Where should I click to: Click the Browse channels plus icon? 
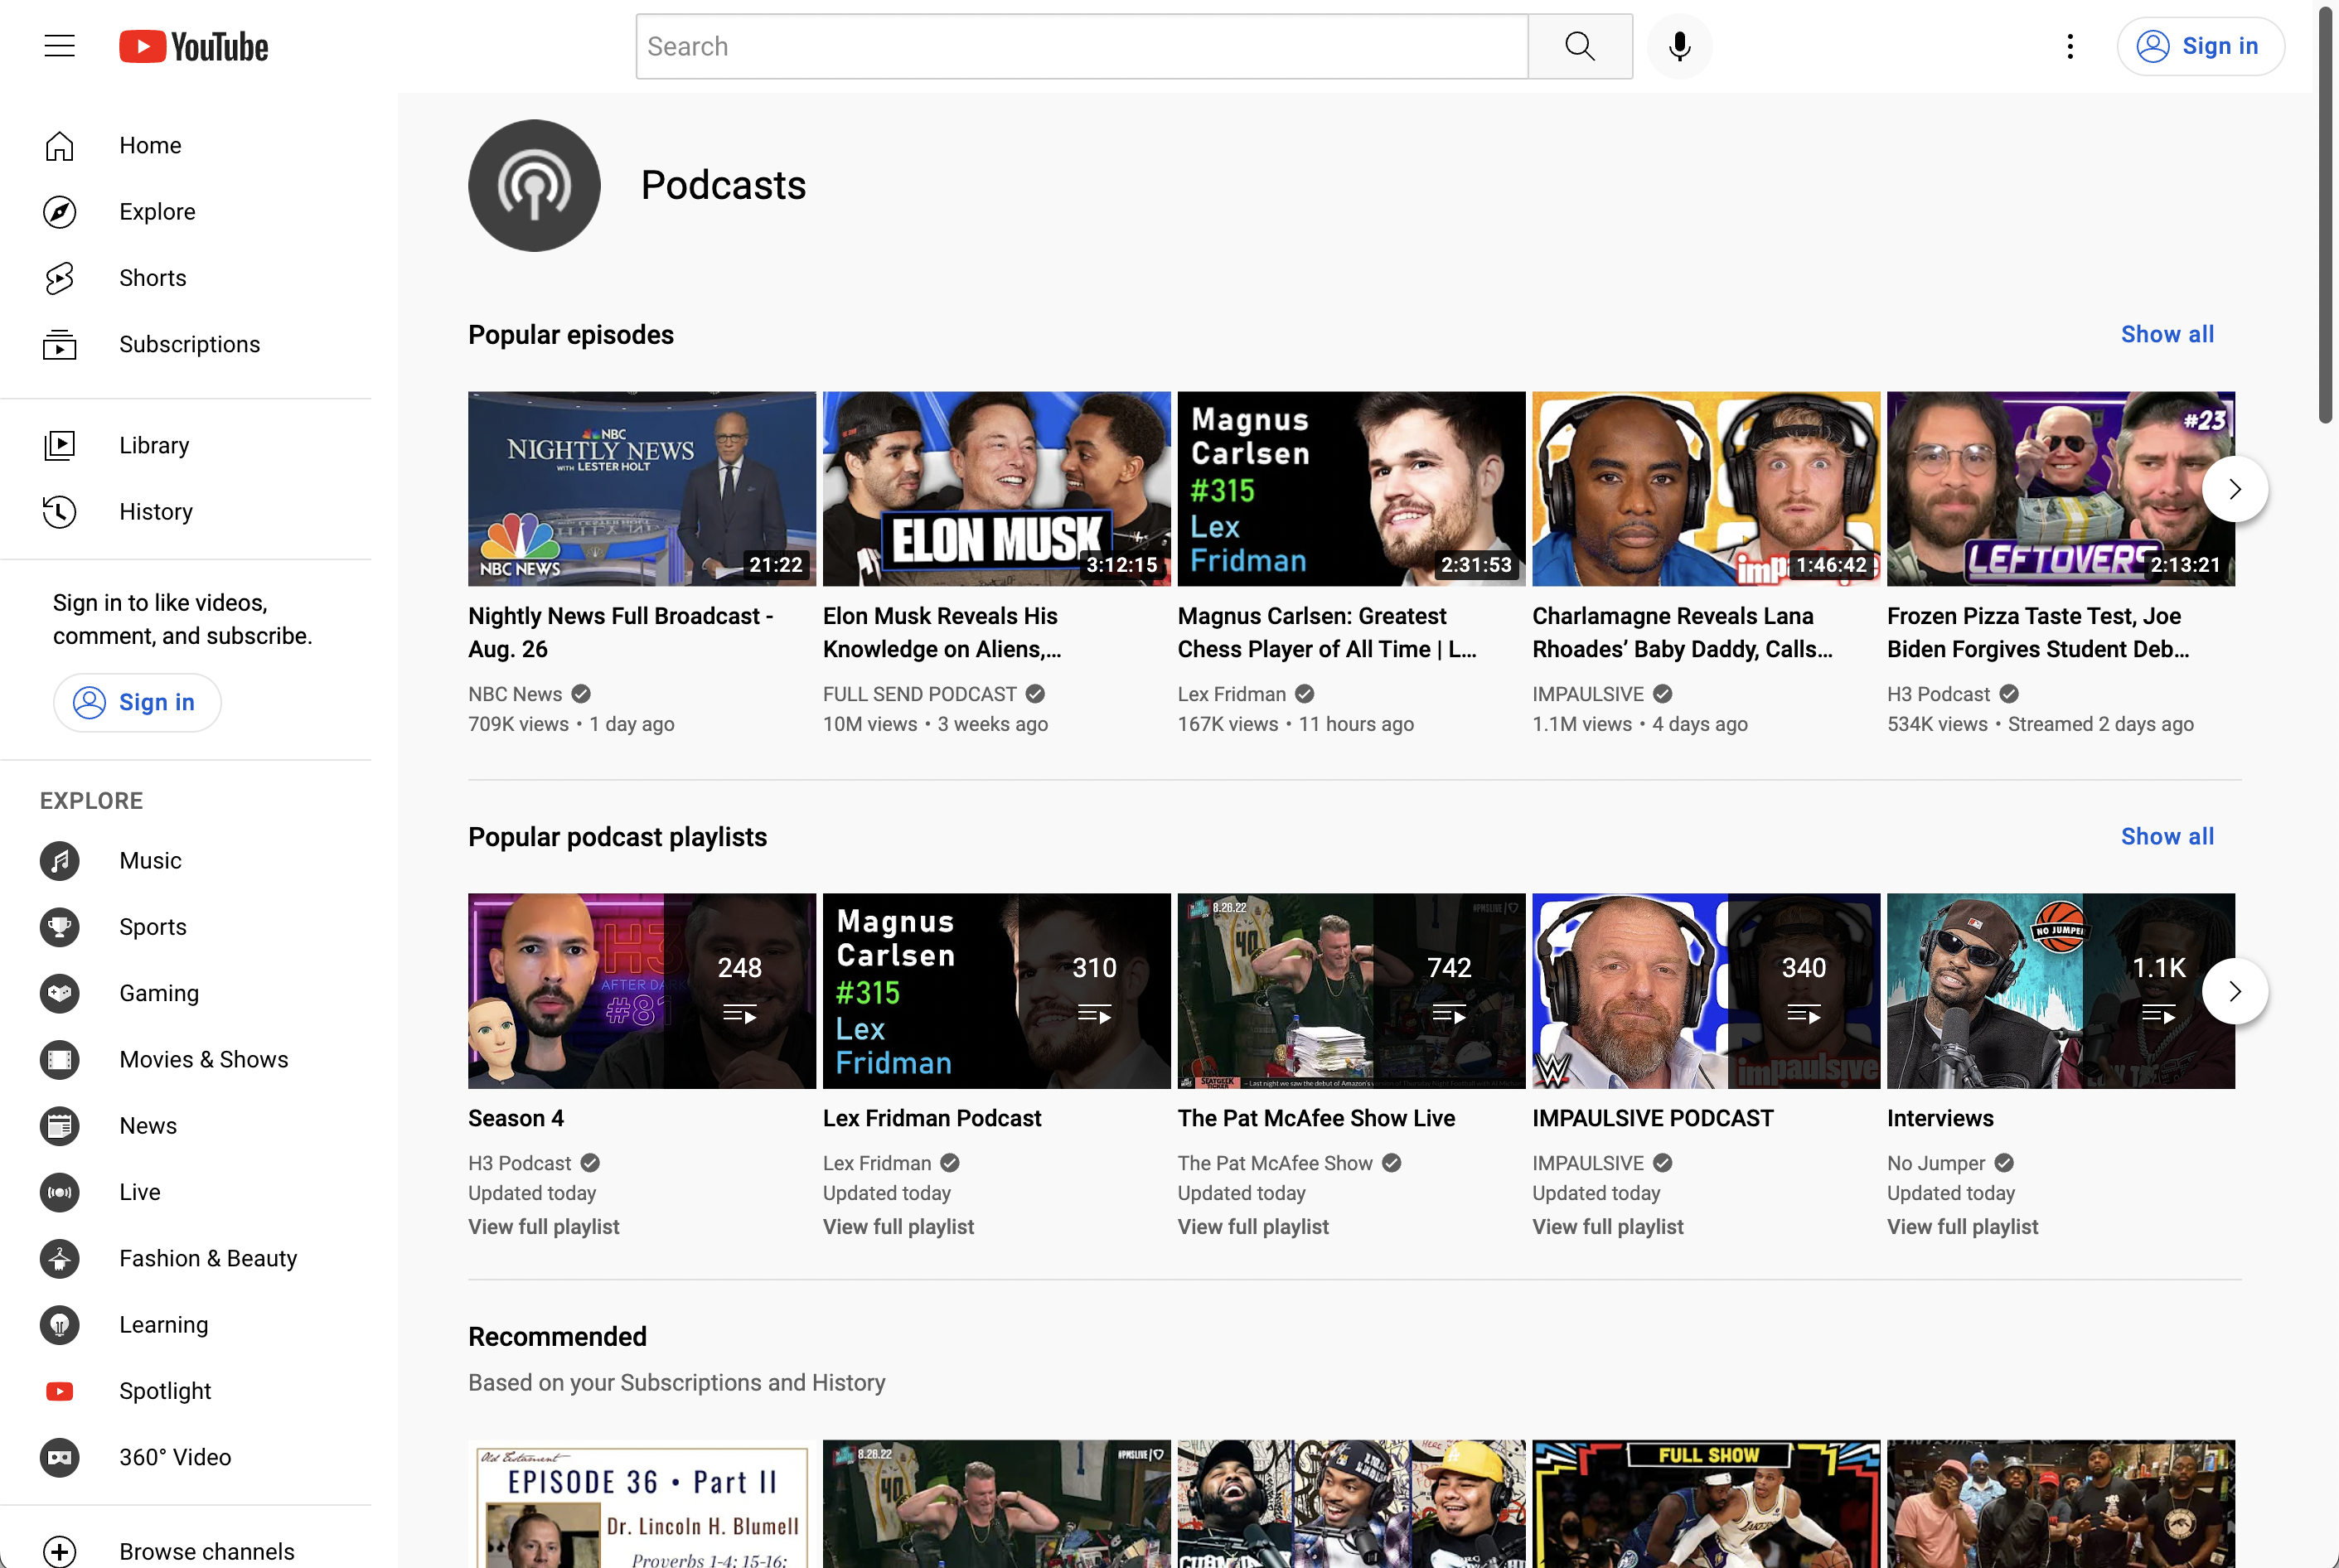tap(60, 1551)
